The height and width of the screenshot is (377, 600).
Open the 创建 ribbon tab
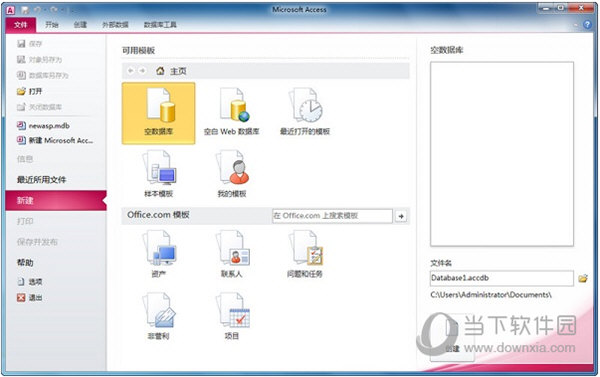[80, 25]
